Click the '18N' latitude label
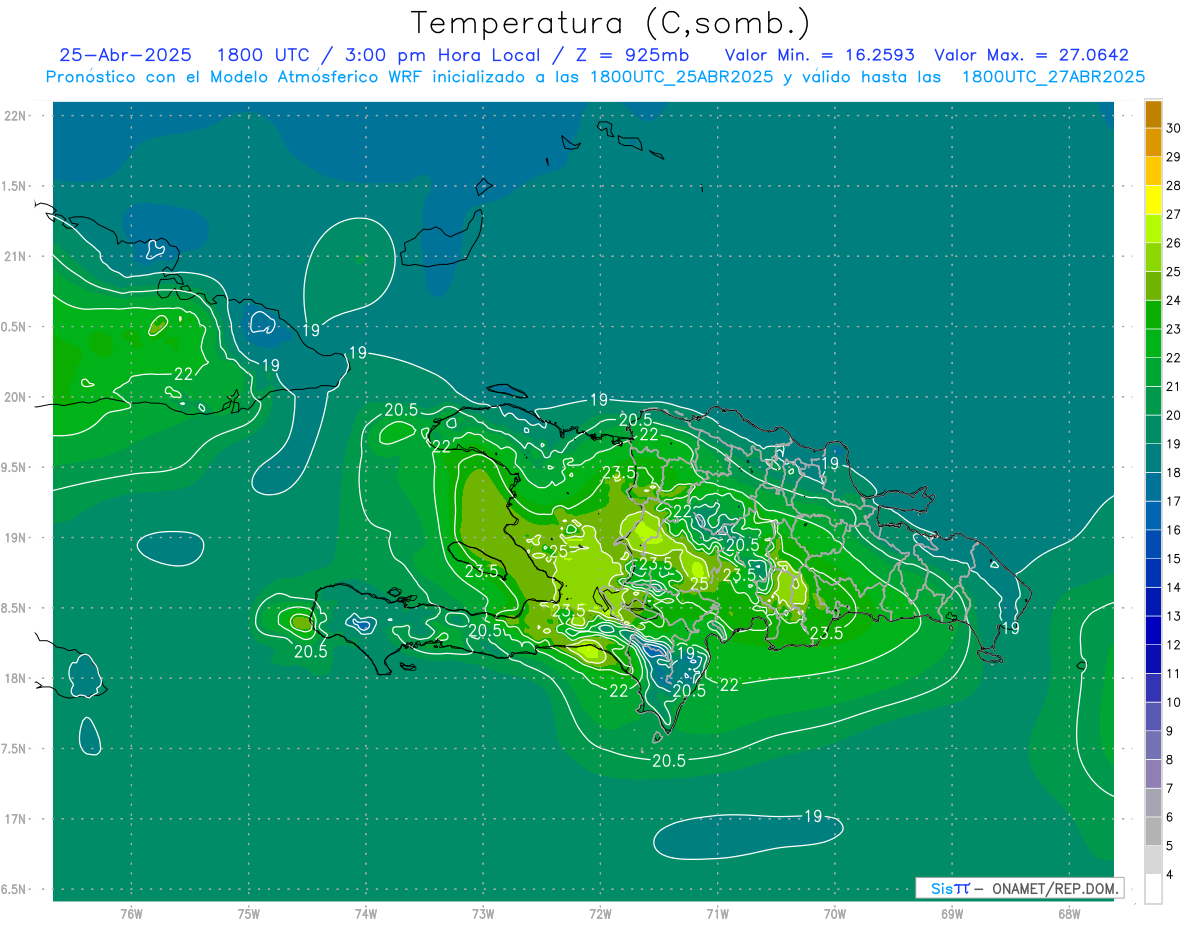The height and width of the screenshot is (927, 1200). 15,678
